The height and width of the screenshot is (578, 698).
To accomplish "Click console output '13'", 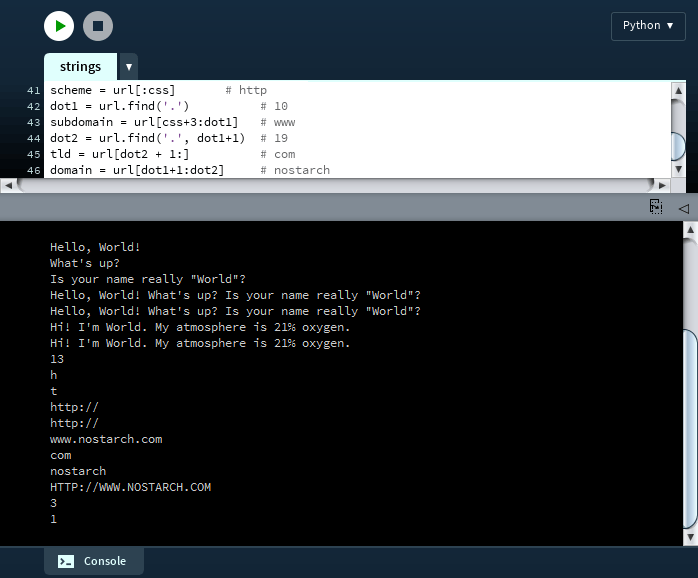I will (x=57, y=359).
